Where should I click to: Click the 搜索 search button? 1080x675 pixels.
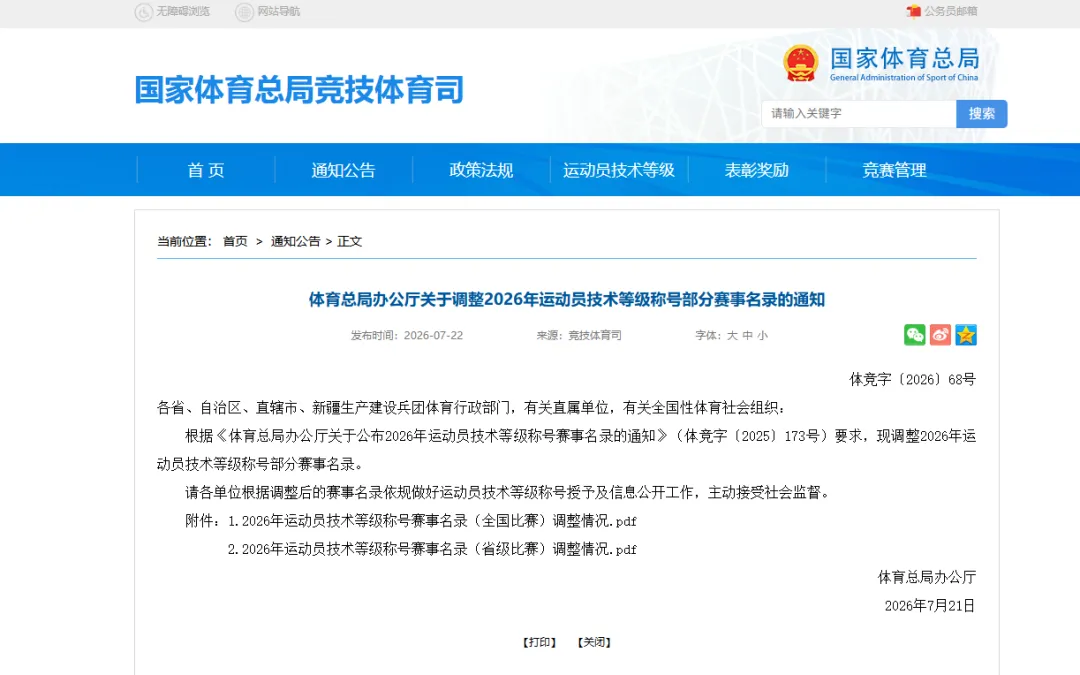pos(982,114)
